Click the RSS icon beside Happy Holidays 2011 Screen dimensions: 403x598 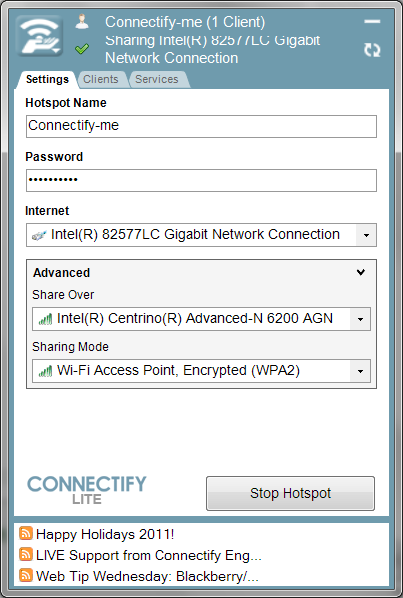pyautogui.click(x=26, y=533)
